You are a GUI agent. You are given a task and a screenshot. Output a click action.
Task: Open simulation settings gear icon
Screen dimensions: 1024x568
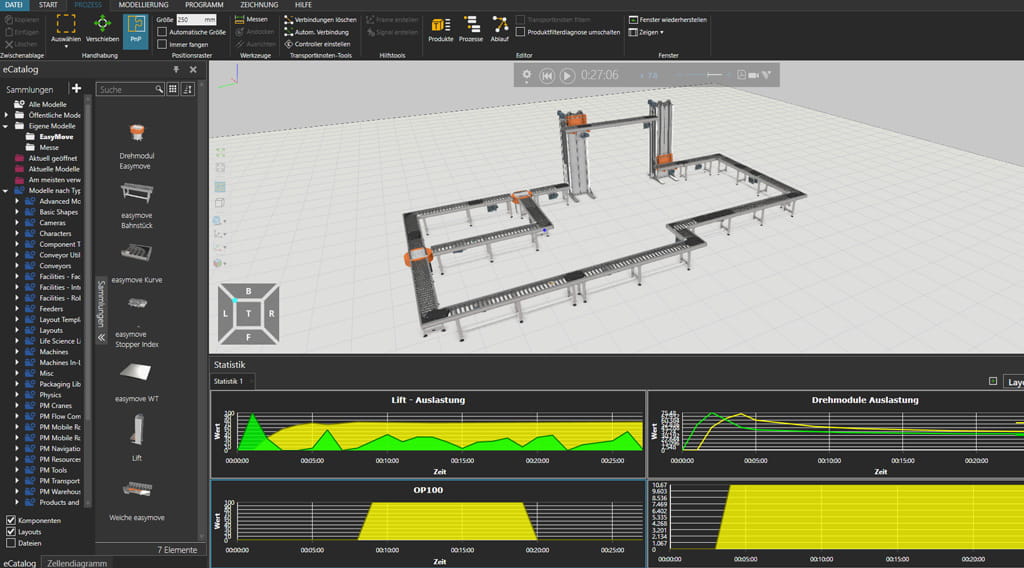pos(527,75)
